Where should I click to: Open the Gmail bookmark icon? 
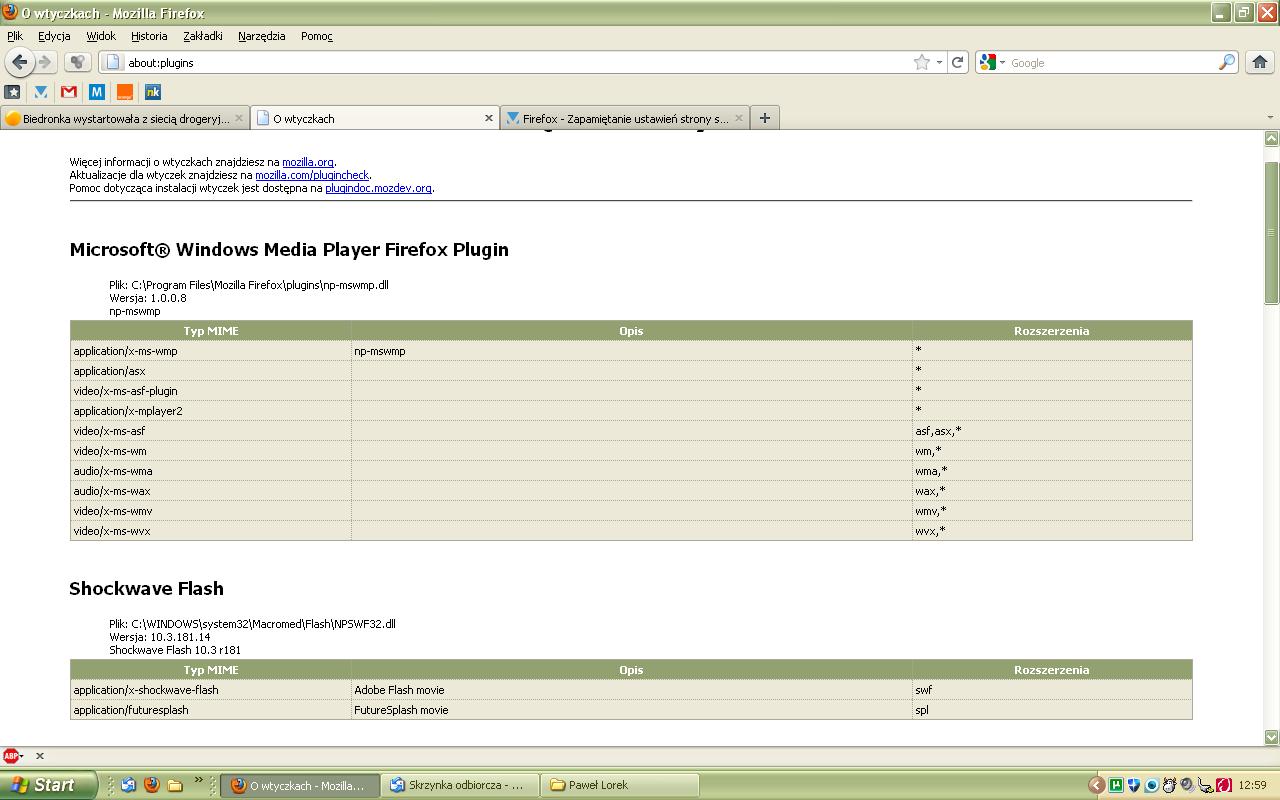pyautogui.click(x=69, y=92)
